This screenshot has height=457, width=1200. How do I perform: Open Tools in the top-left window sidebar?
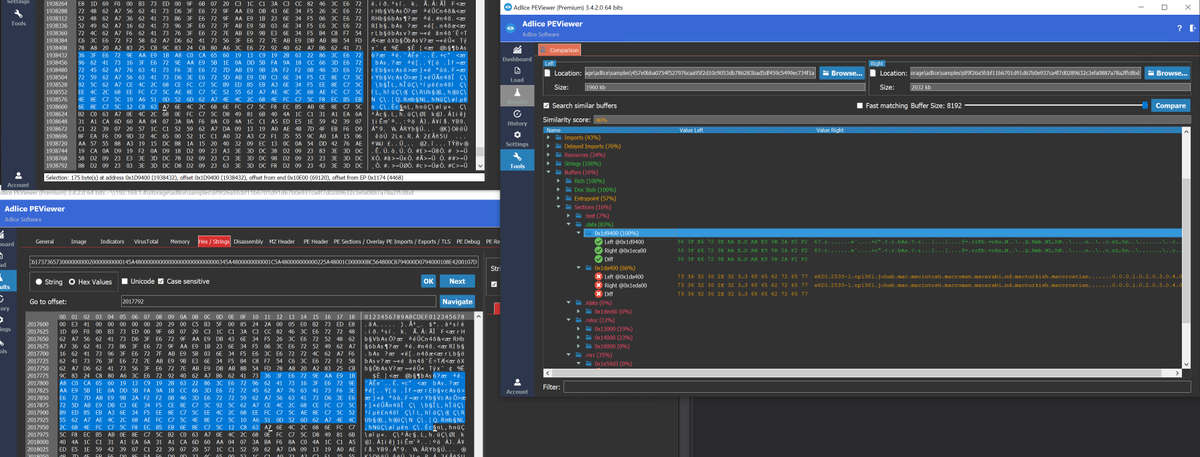click(x=18, y=19)
